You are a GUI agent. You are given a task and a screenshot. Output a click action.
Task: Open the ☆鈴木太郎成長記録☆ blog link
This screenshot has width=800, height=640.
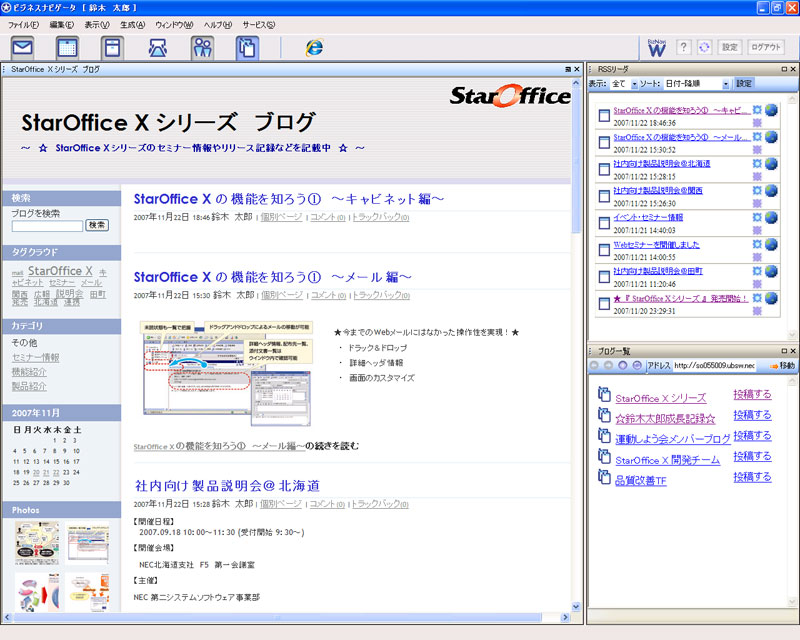point(665,419)
